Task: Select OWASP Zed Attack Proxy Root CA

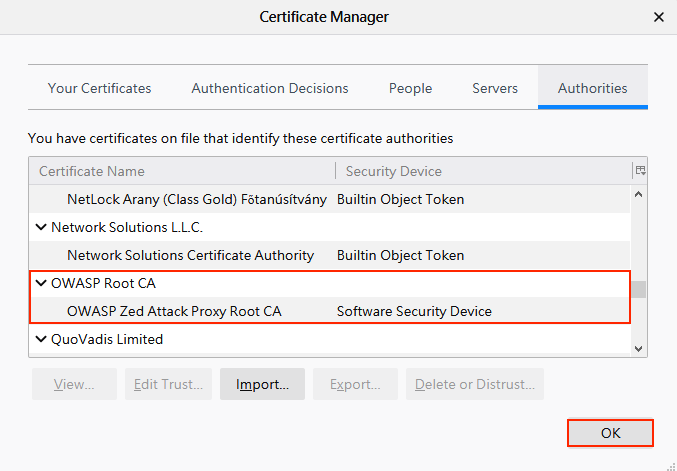Action: (174, 311)
